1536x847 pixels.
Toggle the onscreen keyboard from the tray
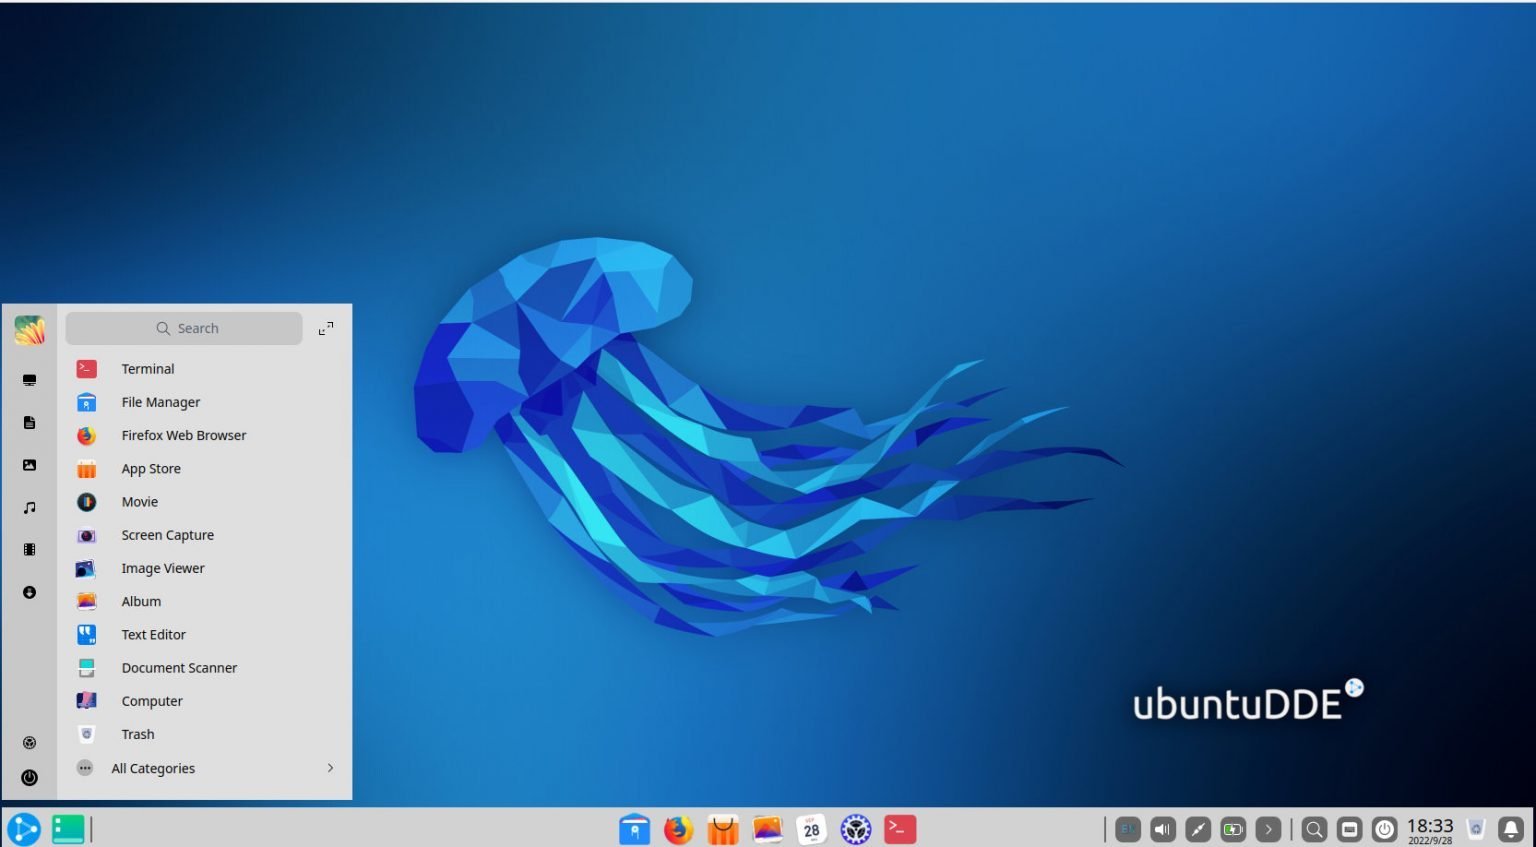coord(1349,829)
